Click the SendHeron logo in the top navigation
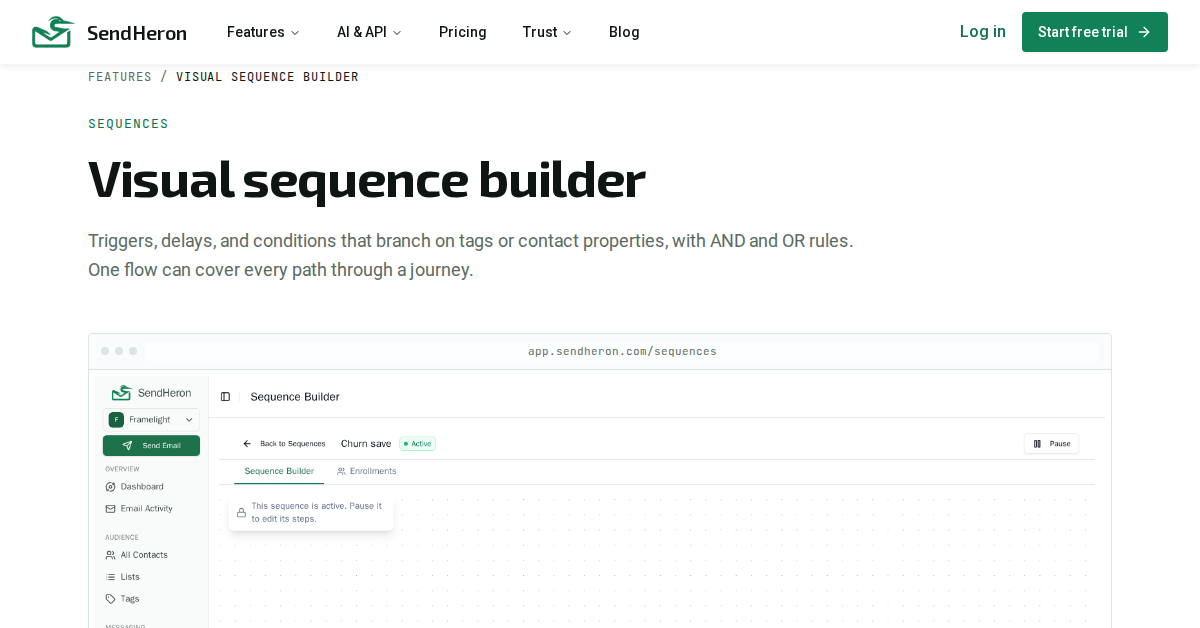Viewport: 1200px width, 628px height. tap(109, 32)
